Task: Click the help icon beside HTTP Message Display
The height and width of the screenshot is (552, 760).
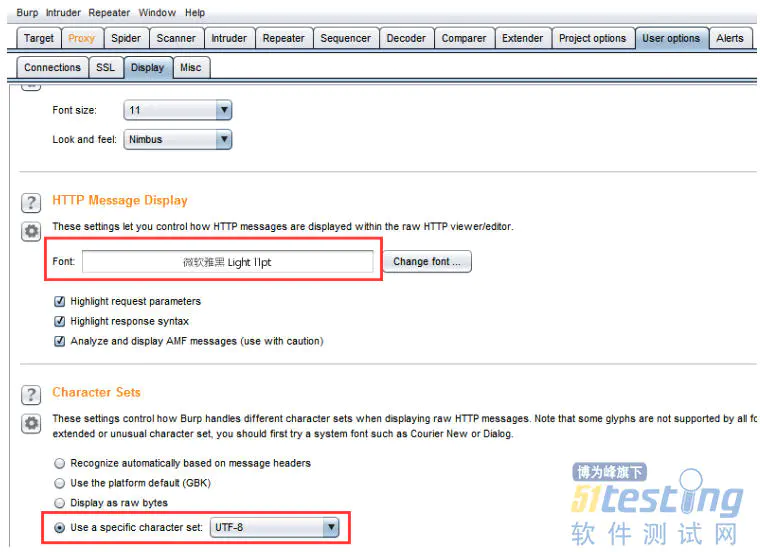Action: click(31, 202)
